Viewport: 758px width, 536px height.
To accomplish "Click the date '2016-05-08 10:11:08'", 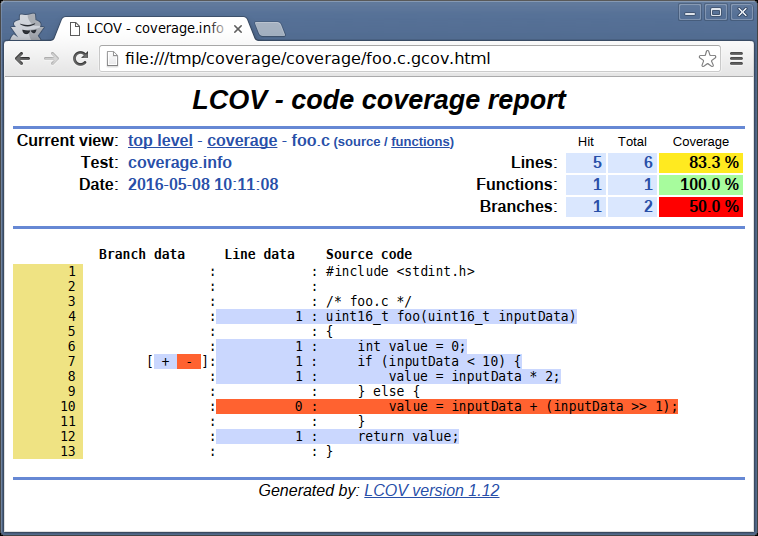I will [203, 185].
